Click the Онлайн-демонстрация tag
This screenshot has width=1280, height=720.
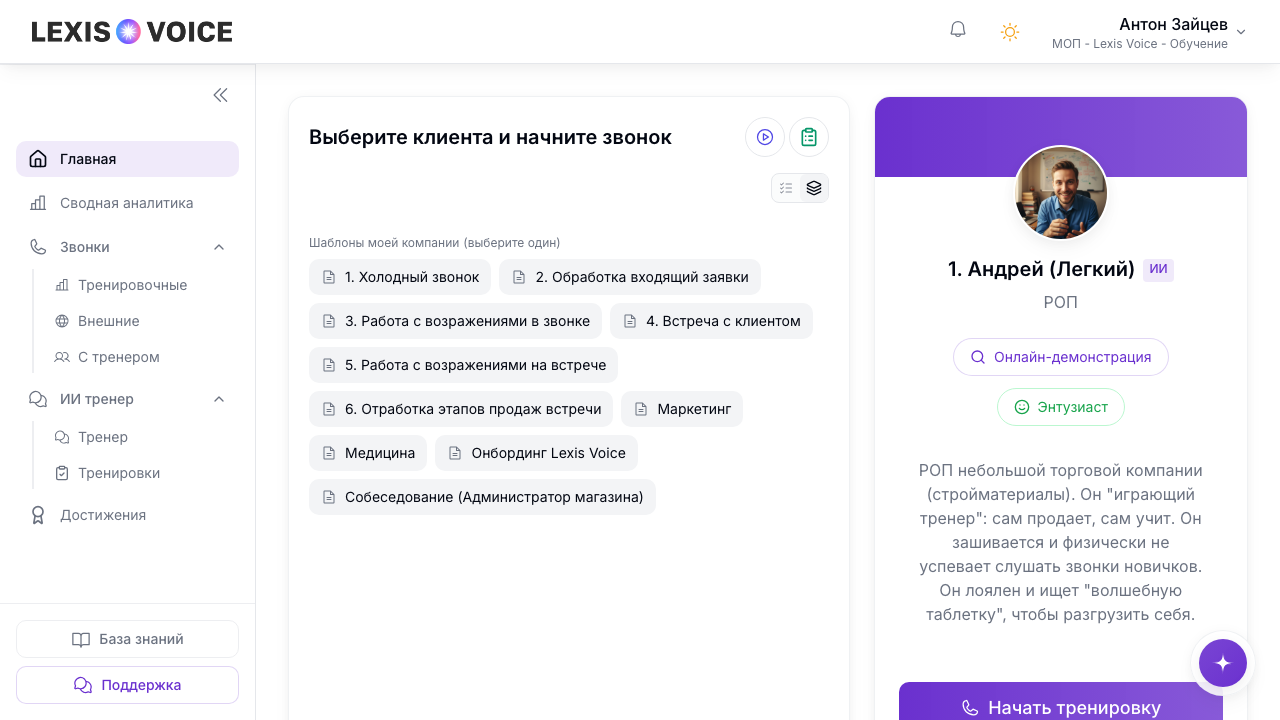tap(1061, 357)
